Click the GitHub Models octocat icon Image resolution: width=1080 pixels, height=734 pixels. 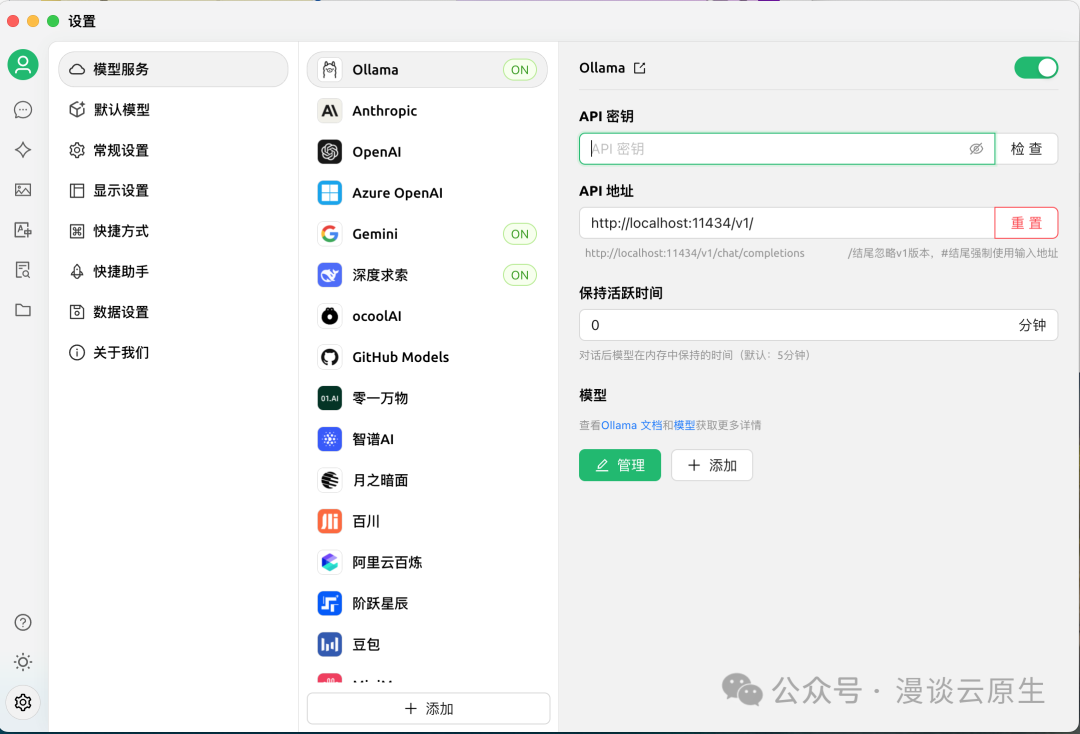(x=330, y=357)
